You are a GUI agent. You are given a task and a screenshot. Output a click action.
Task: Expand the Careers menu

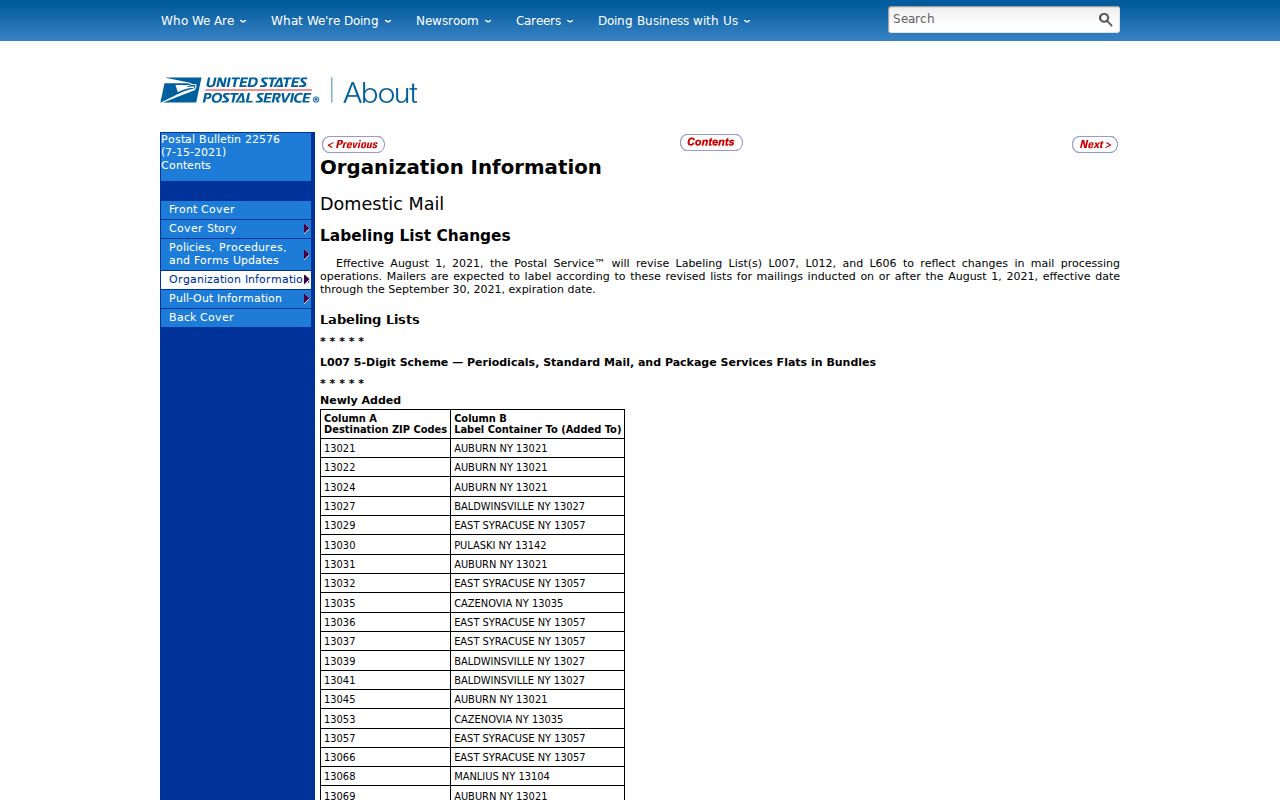545,20
